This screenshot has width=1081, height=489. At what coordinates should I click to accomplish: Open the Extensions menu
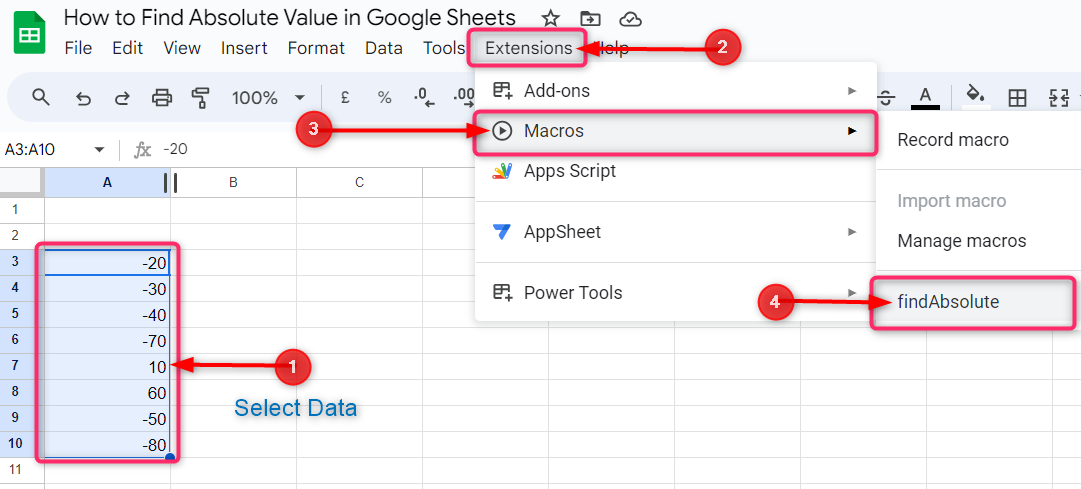coord(529,48)
